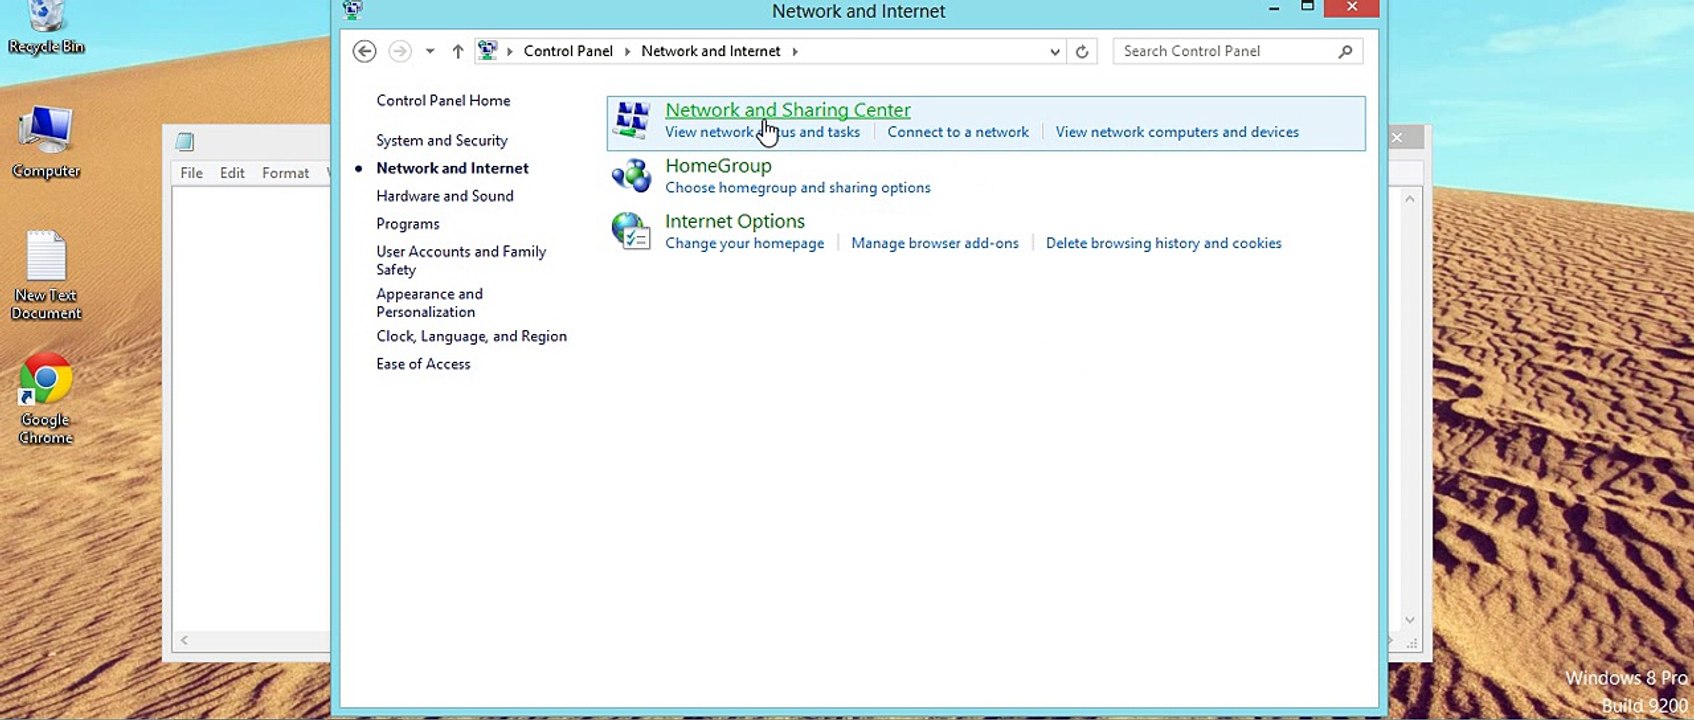Go back using the back arrow
Viewport: 1694px width, 720px height.
365,51
